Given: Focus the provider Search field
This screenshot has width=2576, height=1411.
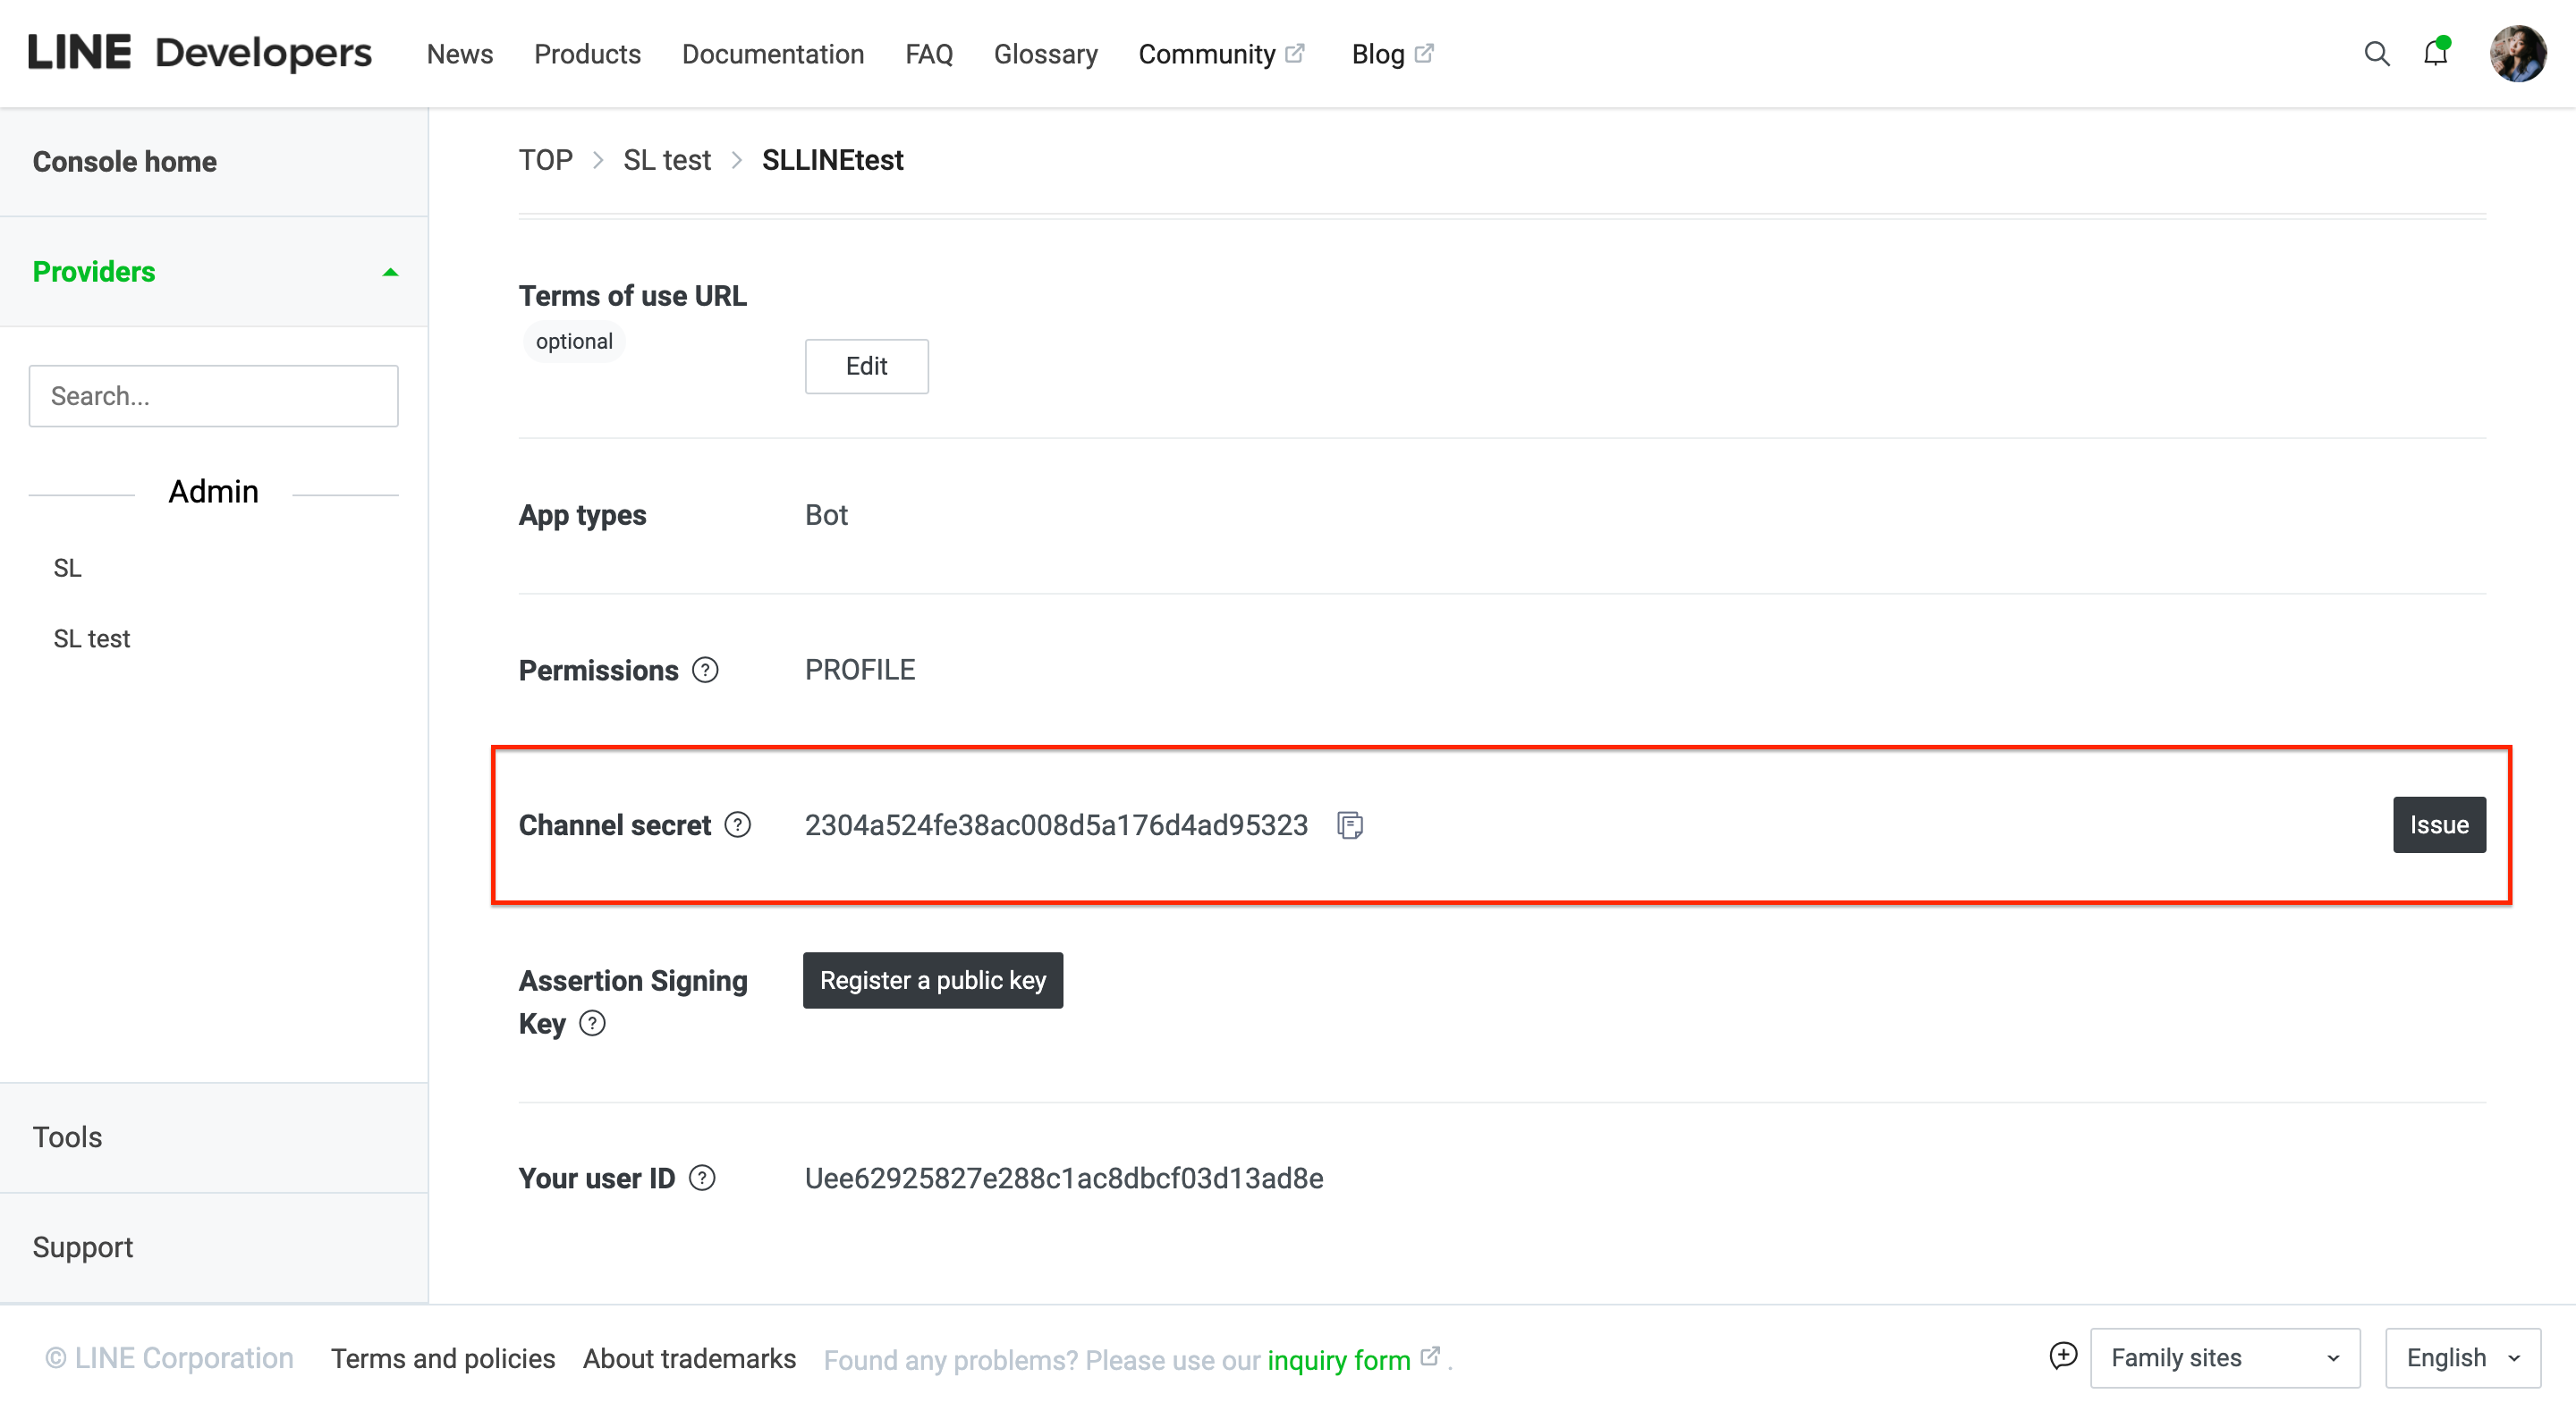Looking at the screenshot, I should point(213,396).
